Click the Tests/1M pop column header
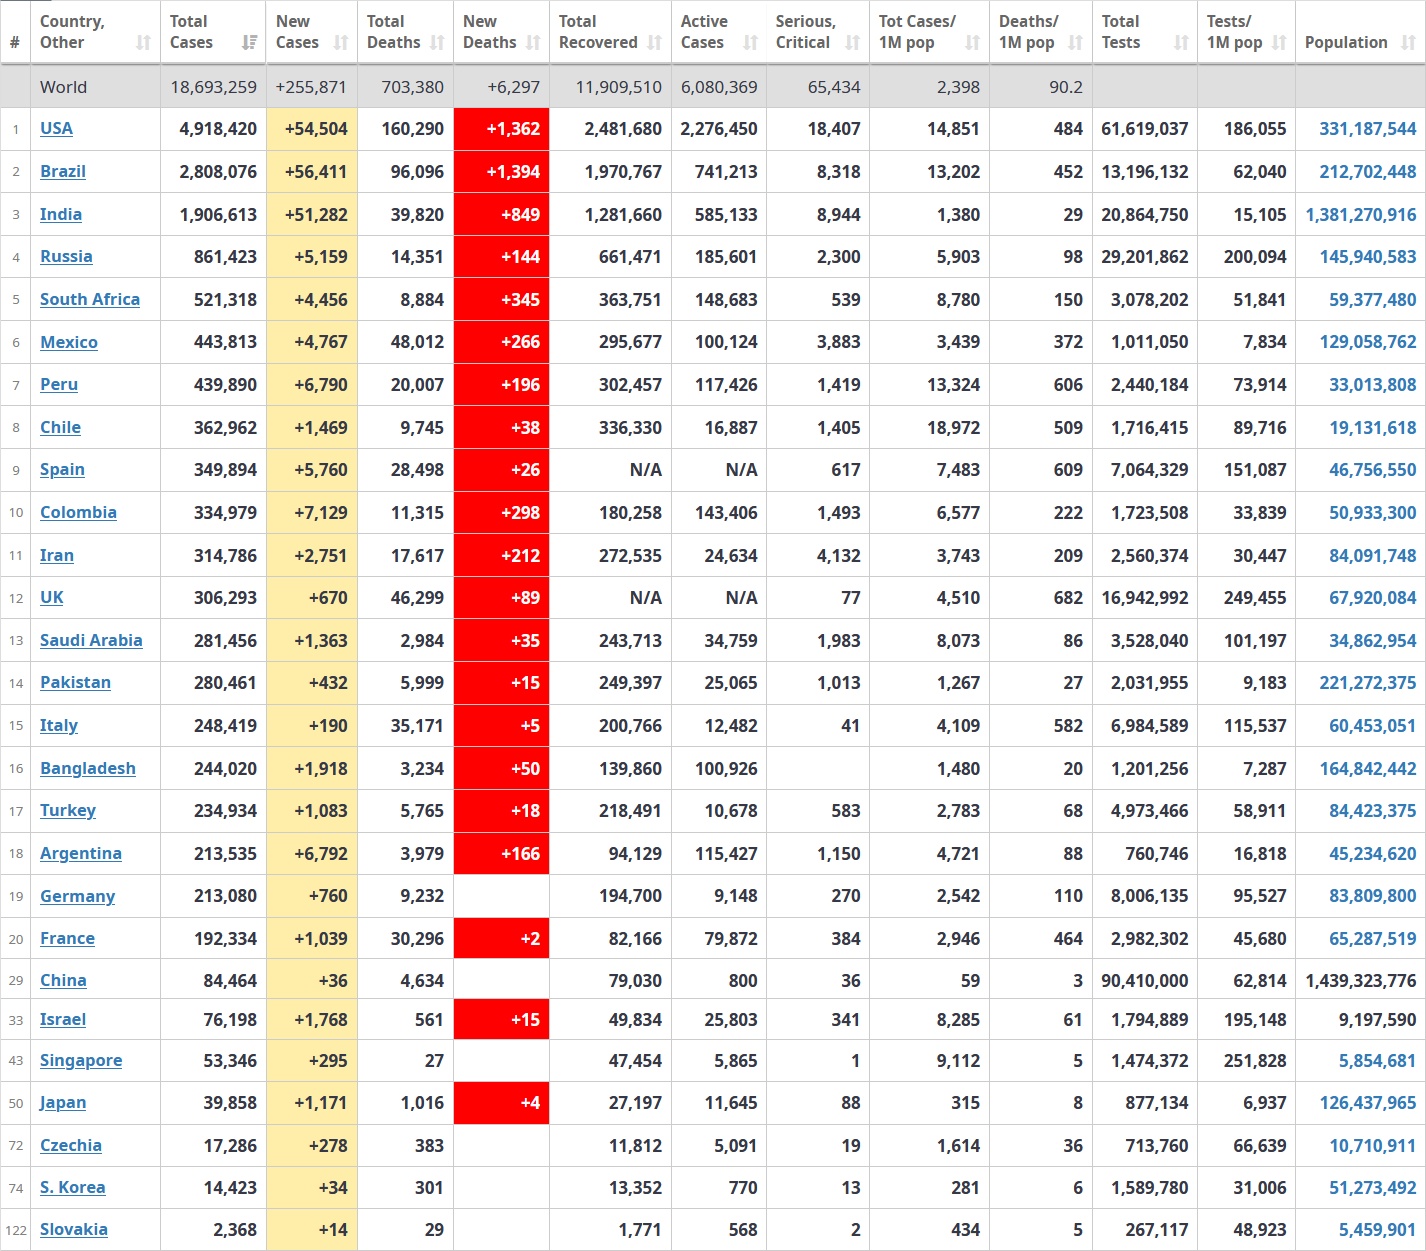Image resolution: width=1426 pixels, height=1251 pixels. [x=1234, y=32]
